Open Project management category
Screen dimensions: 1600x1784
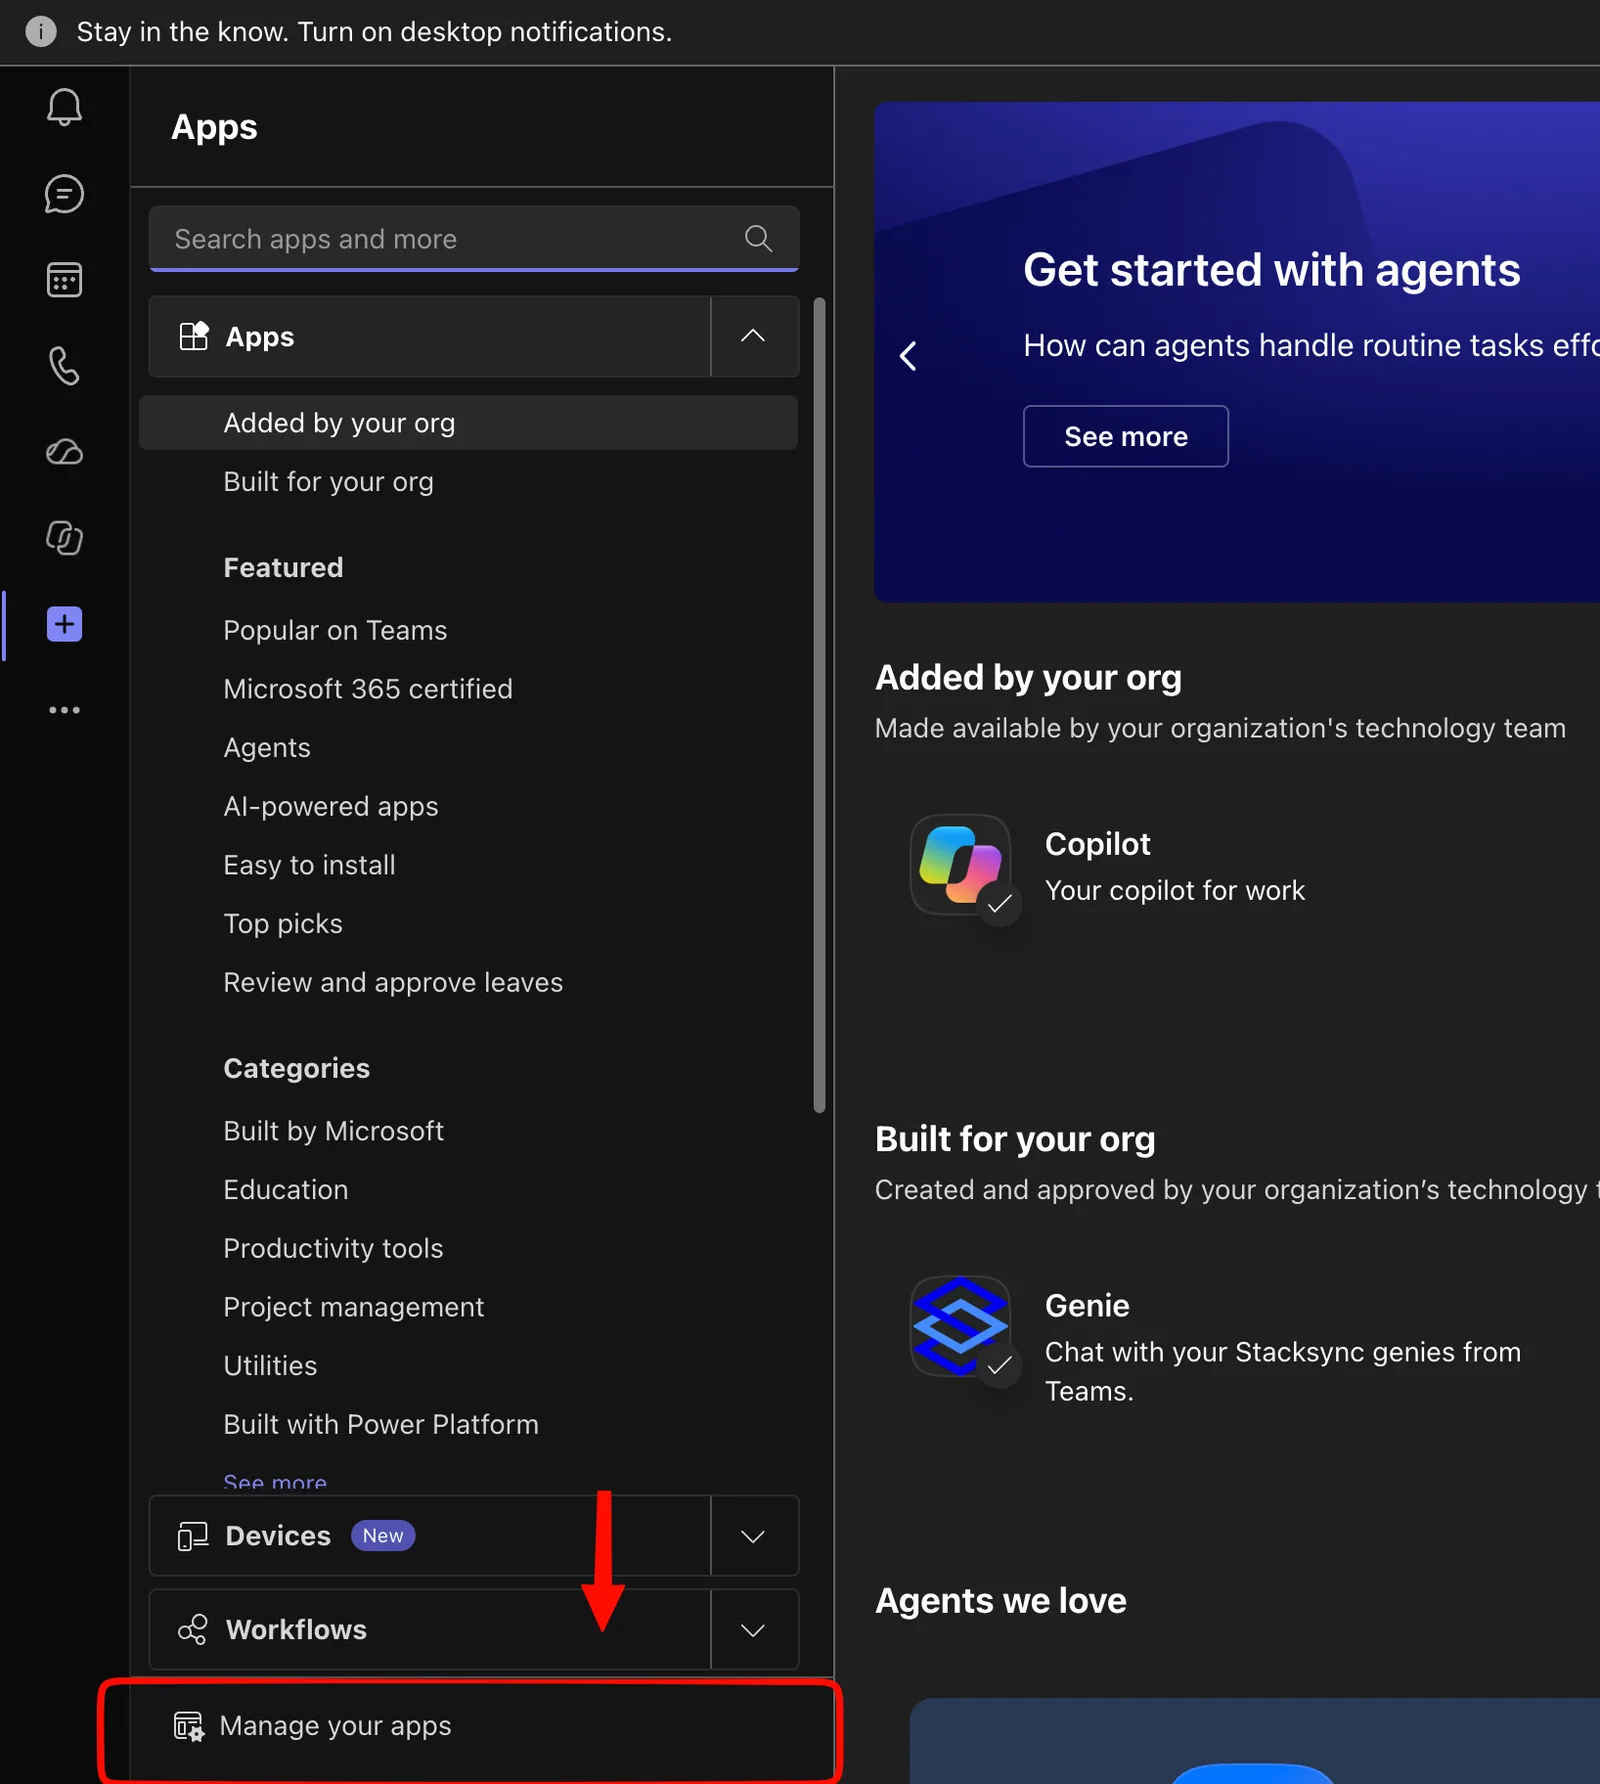pos(353,1307)
